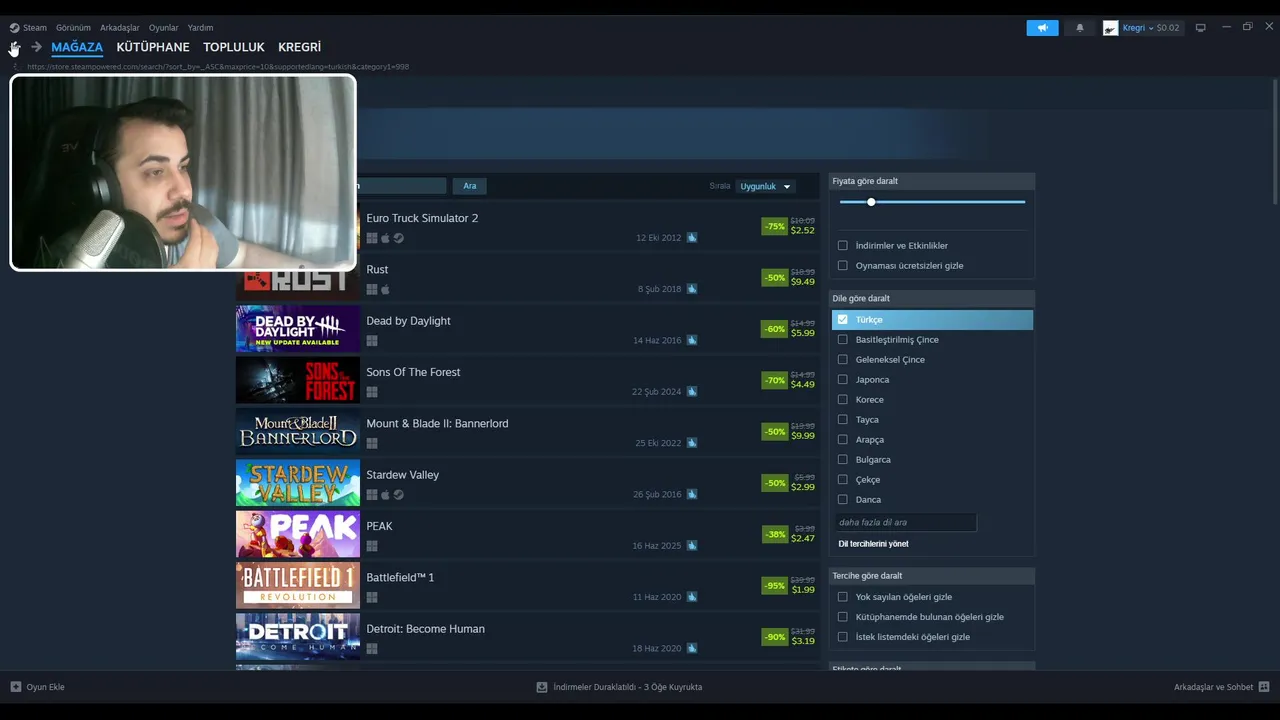
Task: Switch to the KÜTÜPHANE tab
Action: point(153,47)
